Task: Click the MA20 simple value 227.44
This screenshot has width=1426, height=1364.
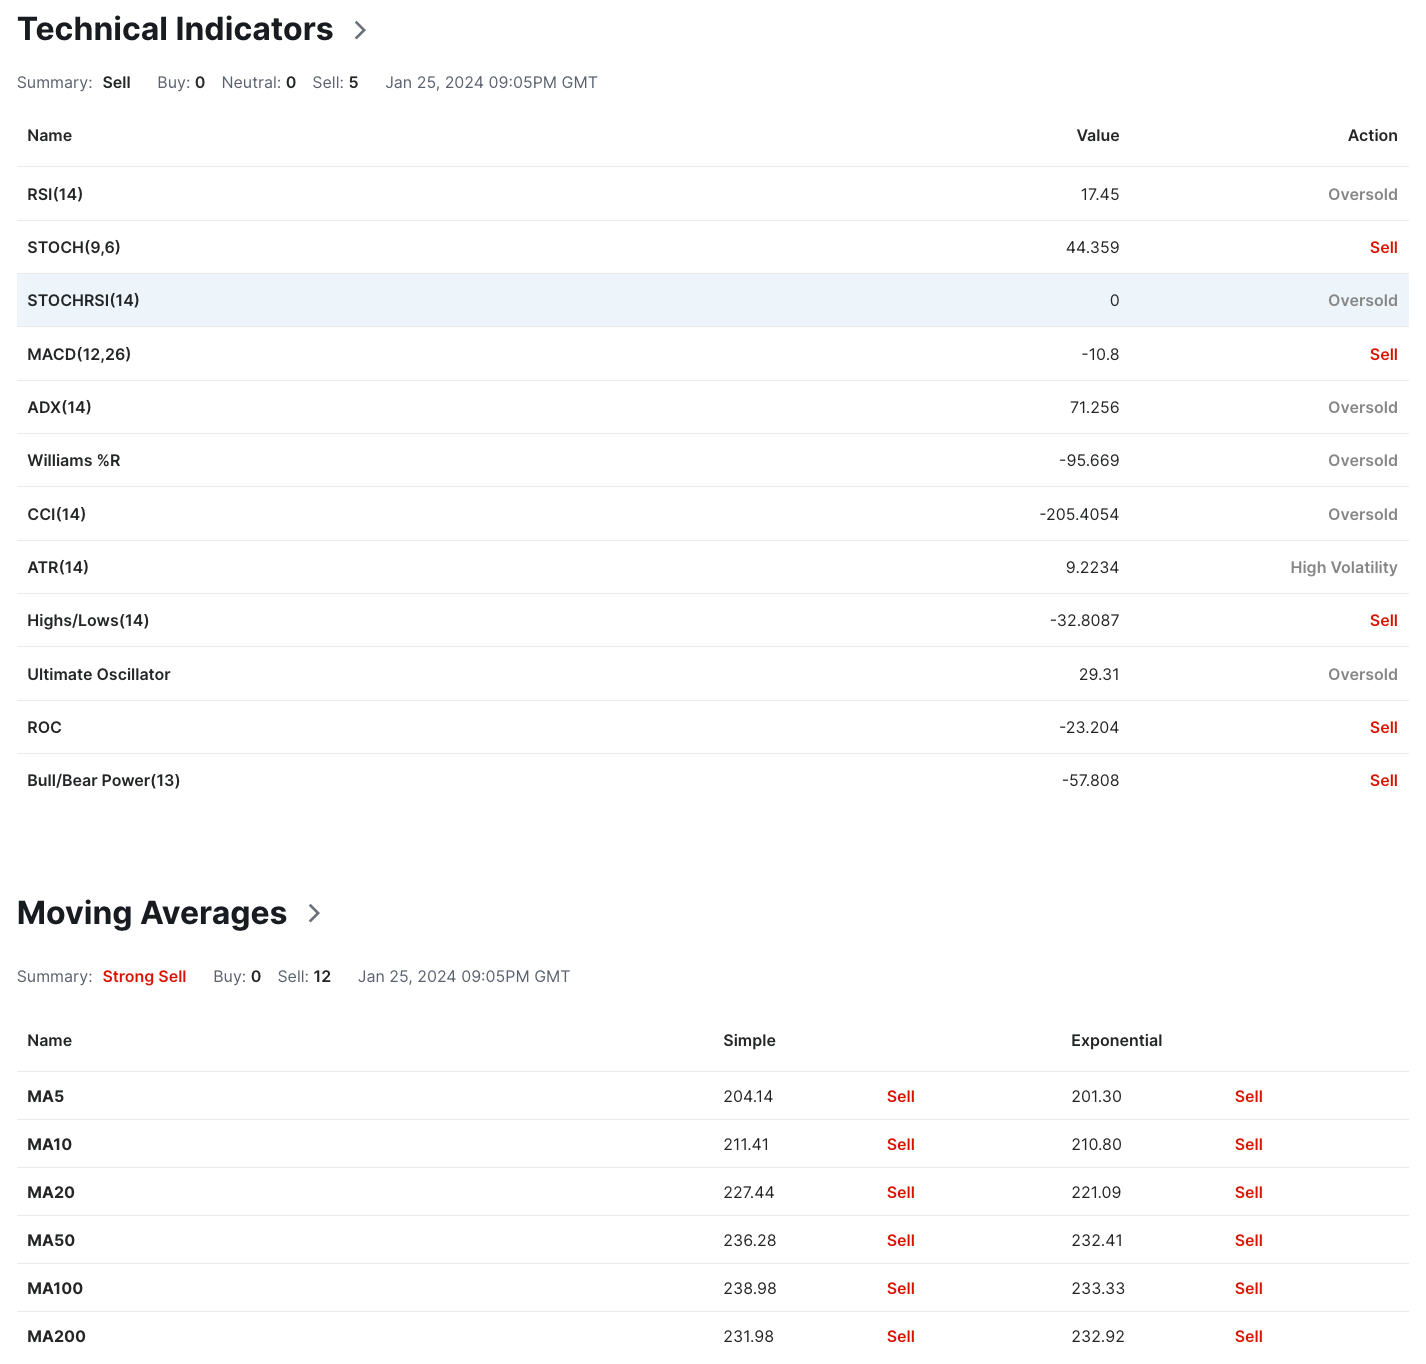Action: coord(749,1192)
